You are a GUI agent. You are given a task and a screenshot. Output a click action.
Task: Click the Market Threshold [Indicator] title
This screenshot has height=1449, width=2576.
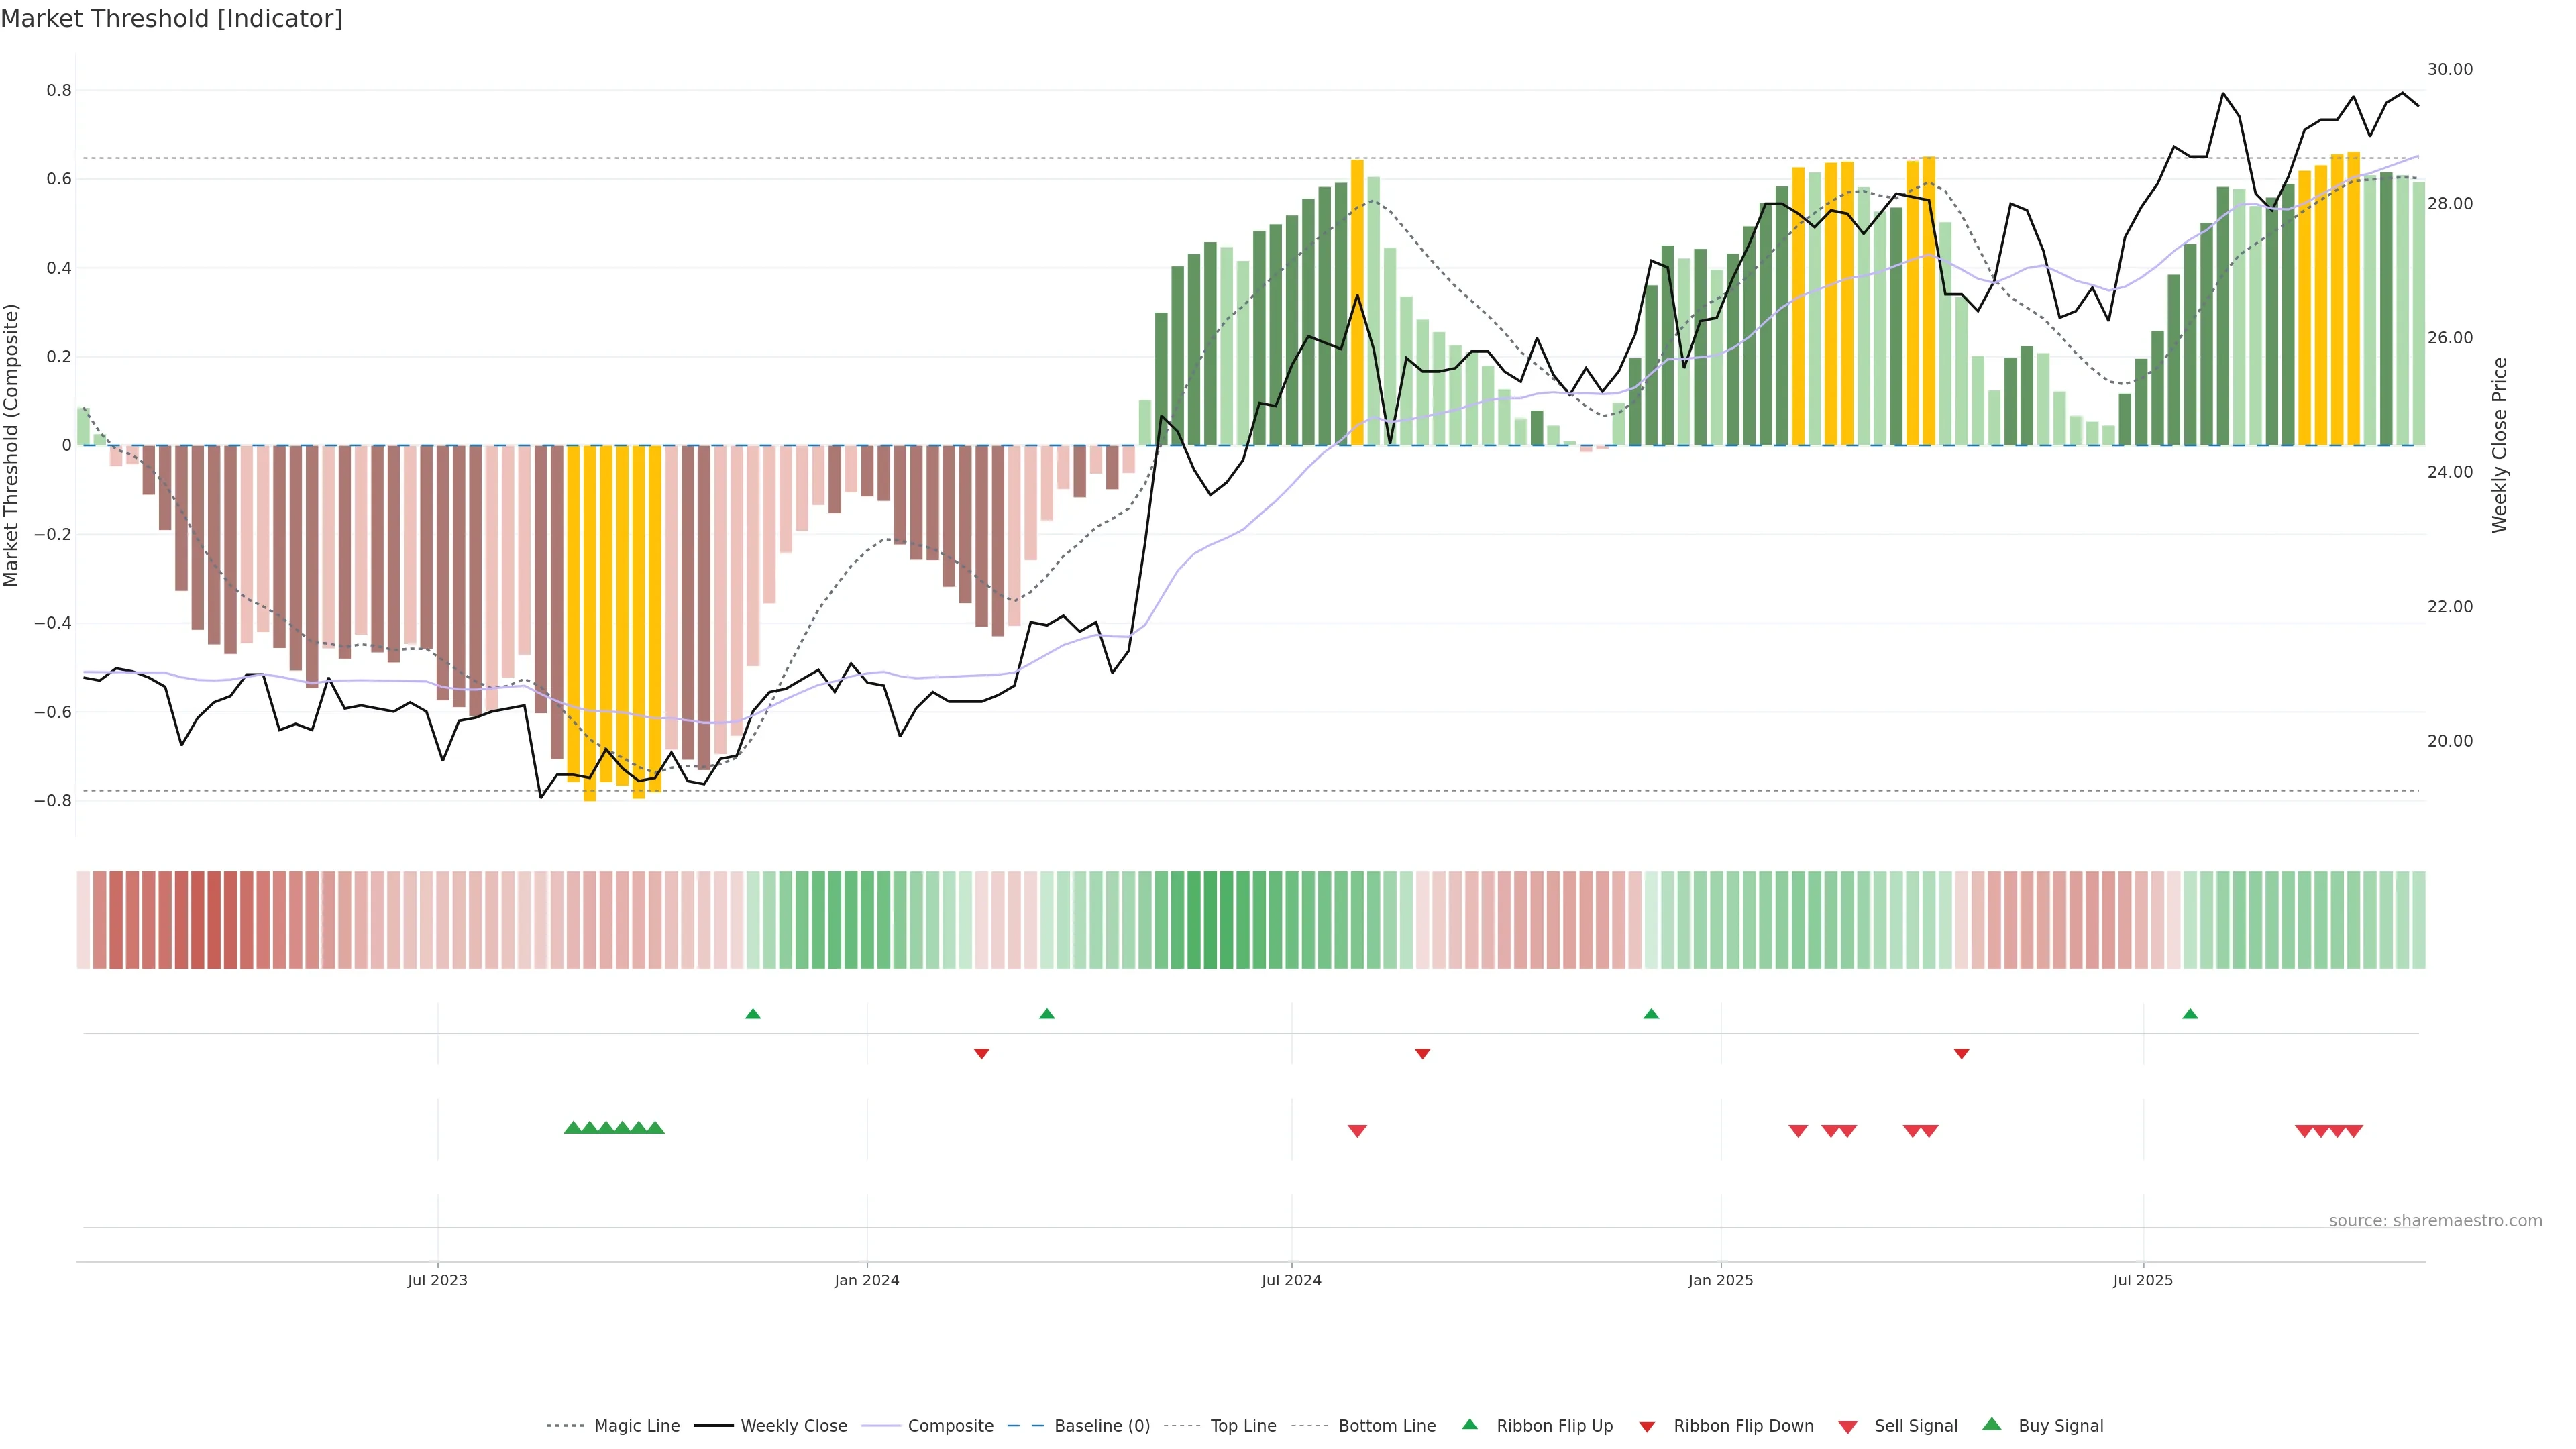click(x=171, y=19)
